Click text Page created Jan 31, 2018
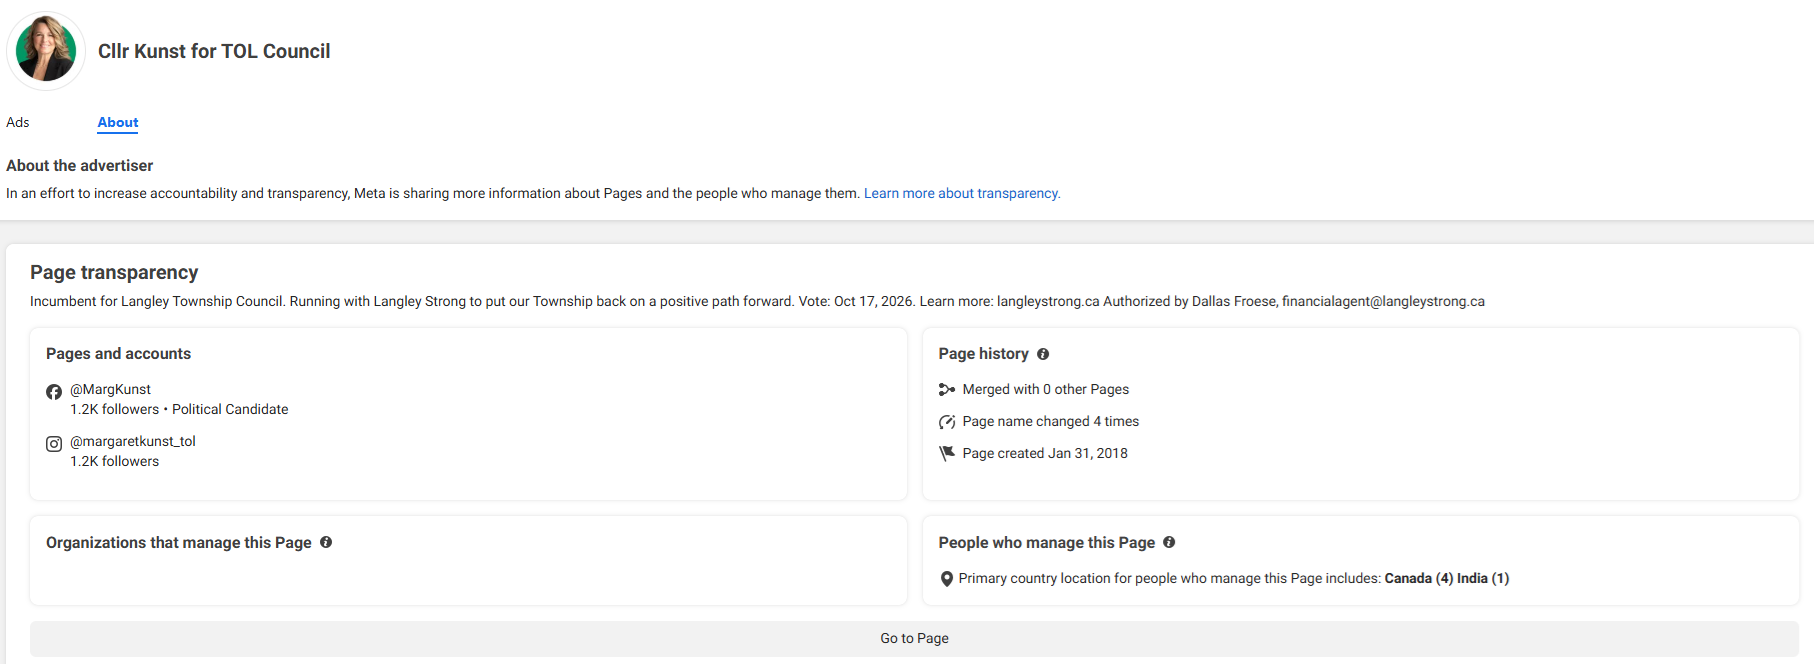The image size is (1814, 664). click(x=1045, y=453)
